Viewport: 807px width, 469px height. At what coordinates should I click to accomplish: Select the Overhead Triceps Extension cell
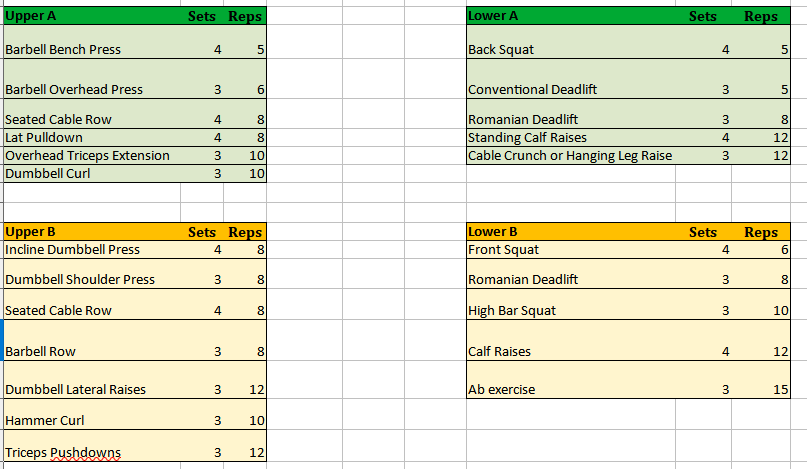pos(92,155)
